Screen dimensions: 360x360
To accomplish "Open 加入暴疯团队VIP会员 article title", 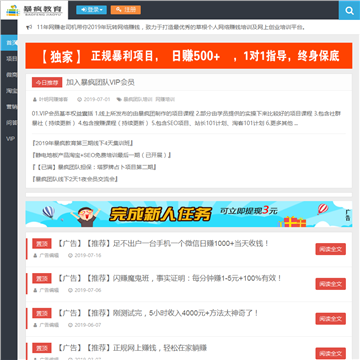I will click(100, 82).
